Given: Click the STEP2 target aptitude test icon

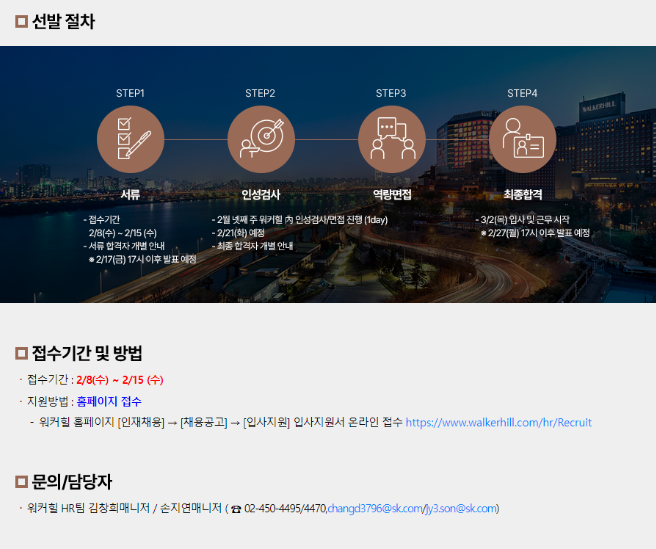Looking at the screenshot, I should pos(261,139).
